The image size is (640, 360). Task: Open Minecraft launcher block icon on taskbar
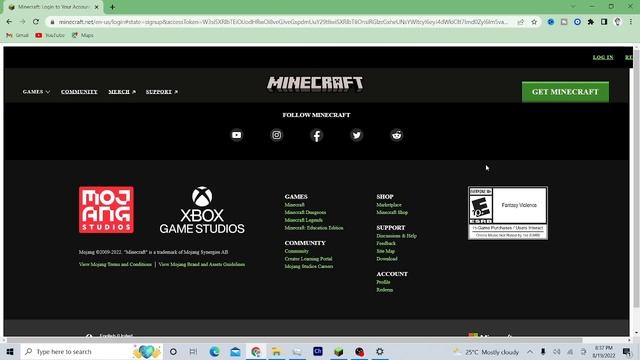click(338, 351)
